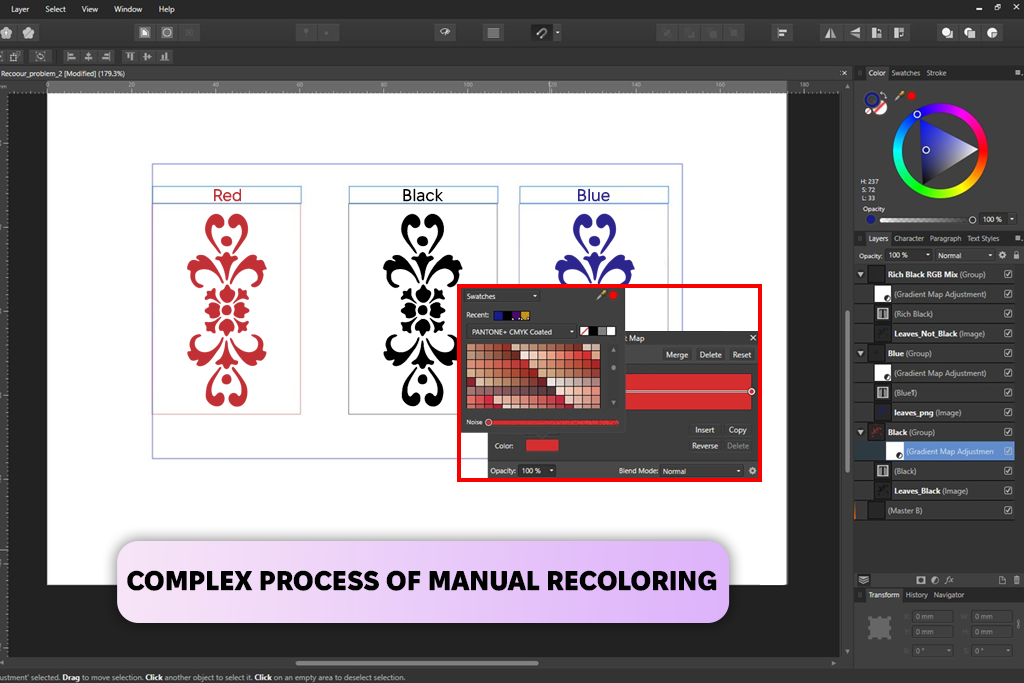Open the Select menu
Viewport: 1024px width, 683px height.
coord(56,9)
